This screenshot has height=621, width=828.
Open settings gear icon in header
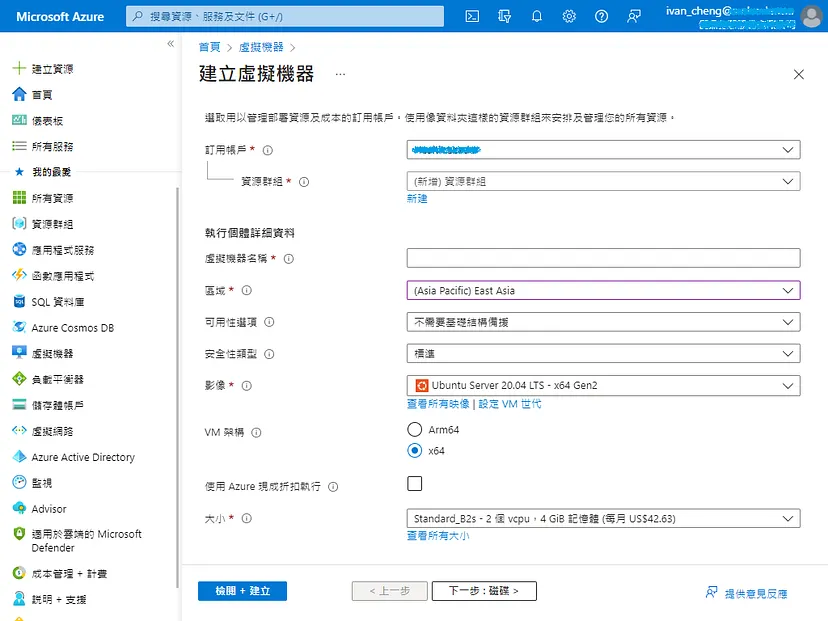click(569, 16)
